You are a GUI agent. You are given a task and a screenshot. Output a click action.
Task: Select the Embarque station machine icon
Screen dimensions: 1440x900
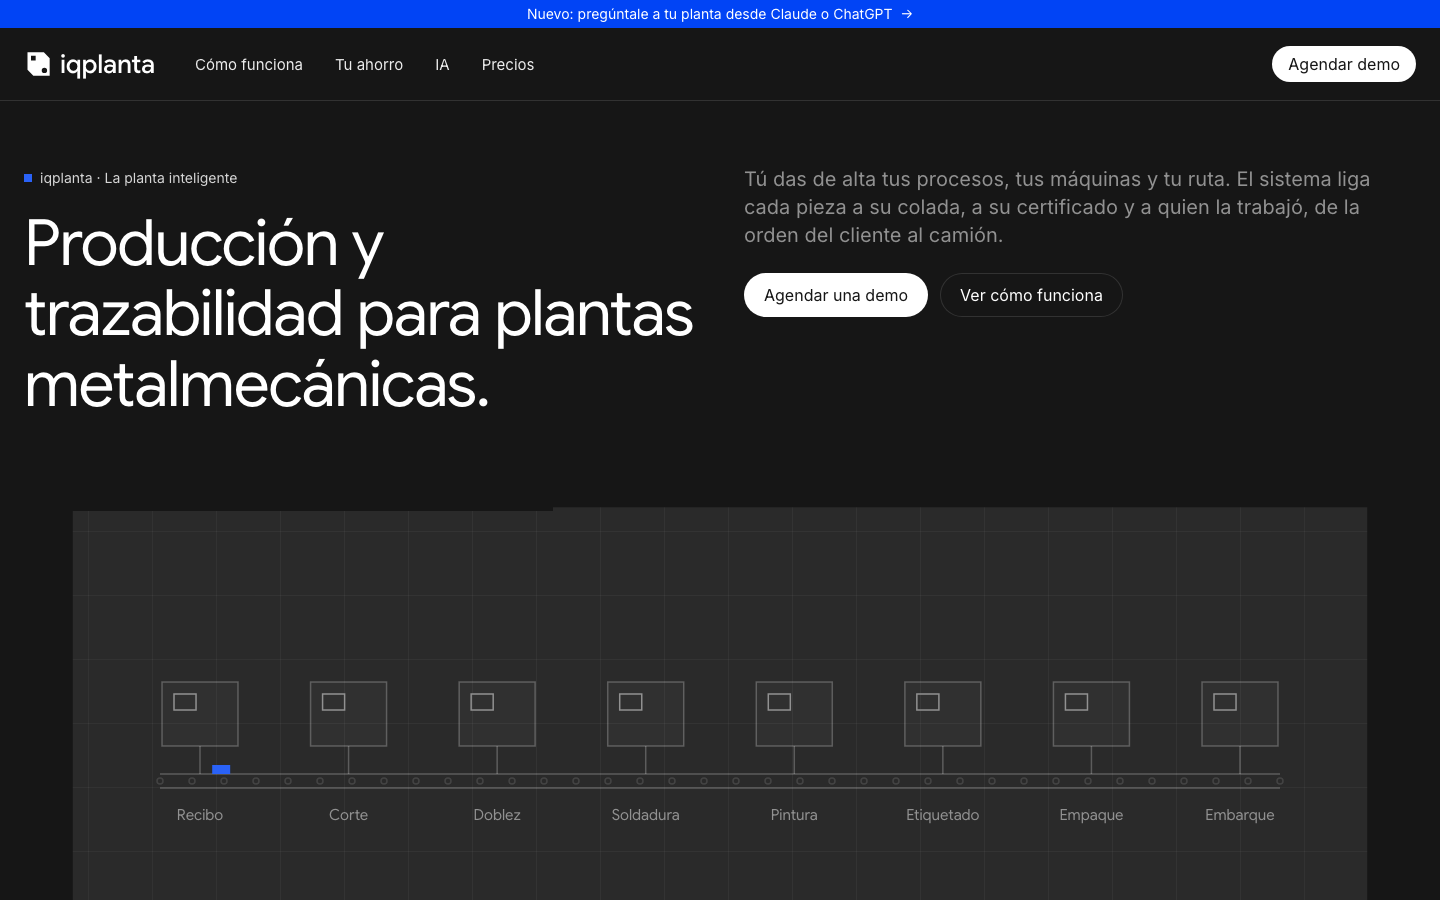pyautogui.click(x=1240, y=714)
